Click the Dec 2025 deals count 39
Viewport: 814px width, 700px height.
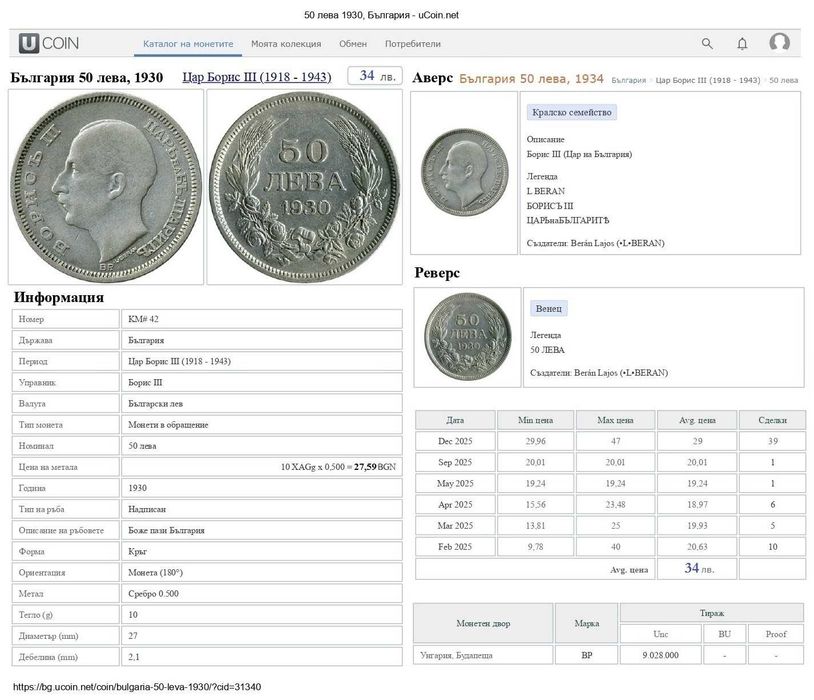pos(773,441)
